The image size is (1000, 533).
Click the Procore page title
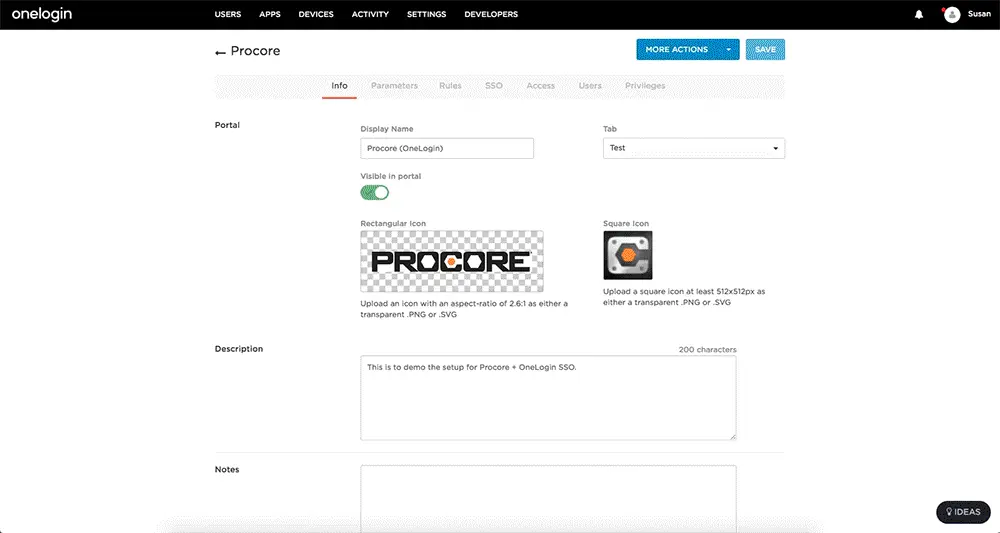tap(255, 51)
